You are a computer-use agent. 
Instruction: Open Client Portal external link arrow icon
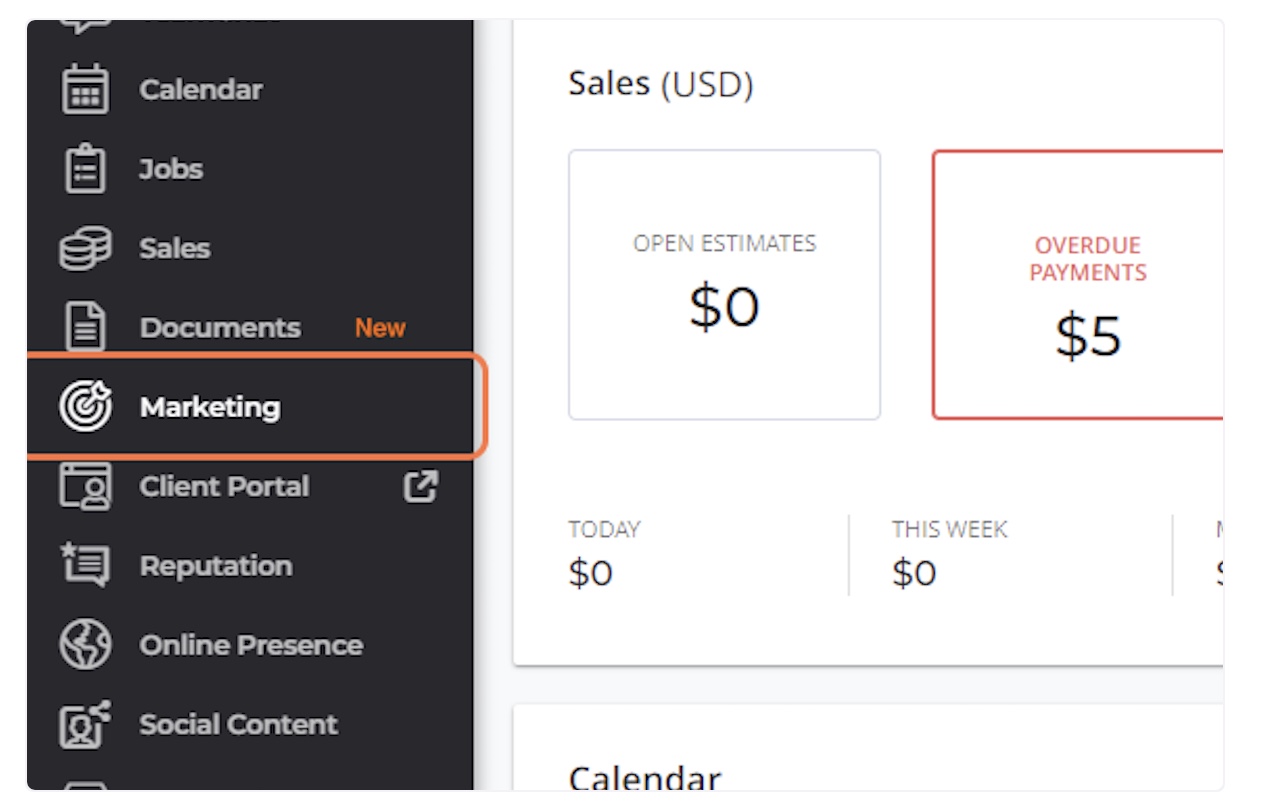420,487
